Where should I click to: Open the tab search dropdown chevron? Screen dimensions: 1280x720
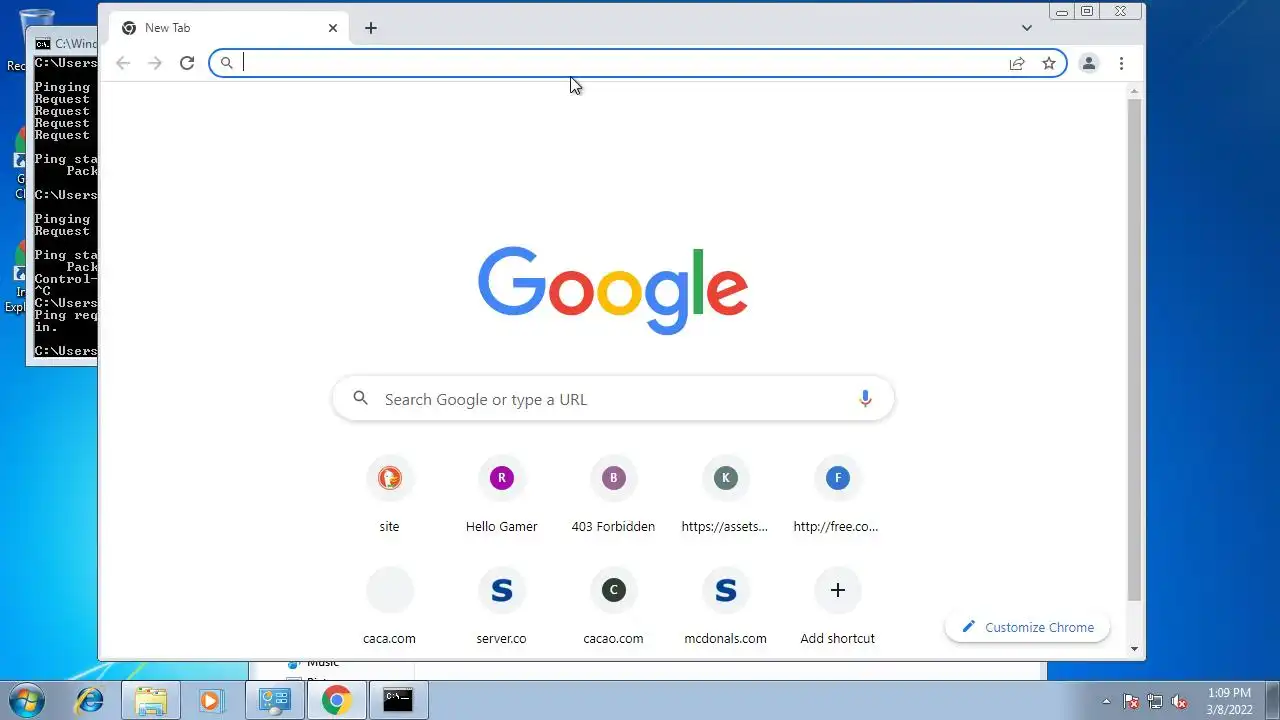tap(1027, 28)
